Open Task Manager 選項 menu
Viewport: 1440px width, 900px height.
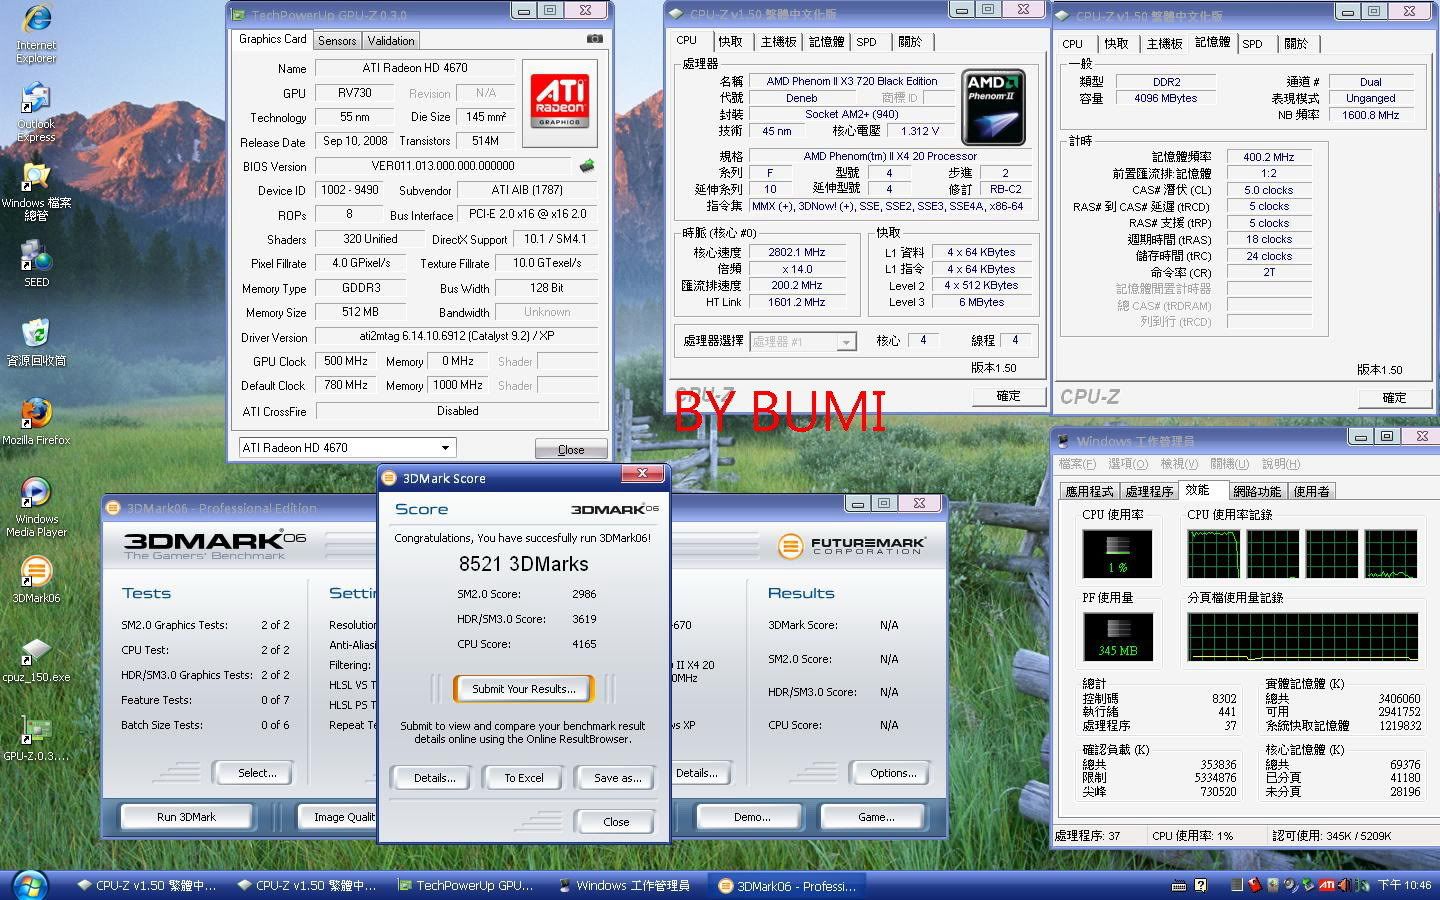[x=1128, y=464]
